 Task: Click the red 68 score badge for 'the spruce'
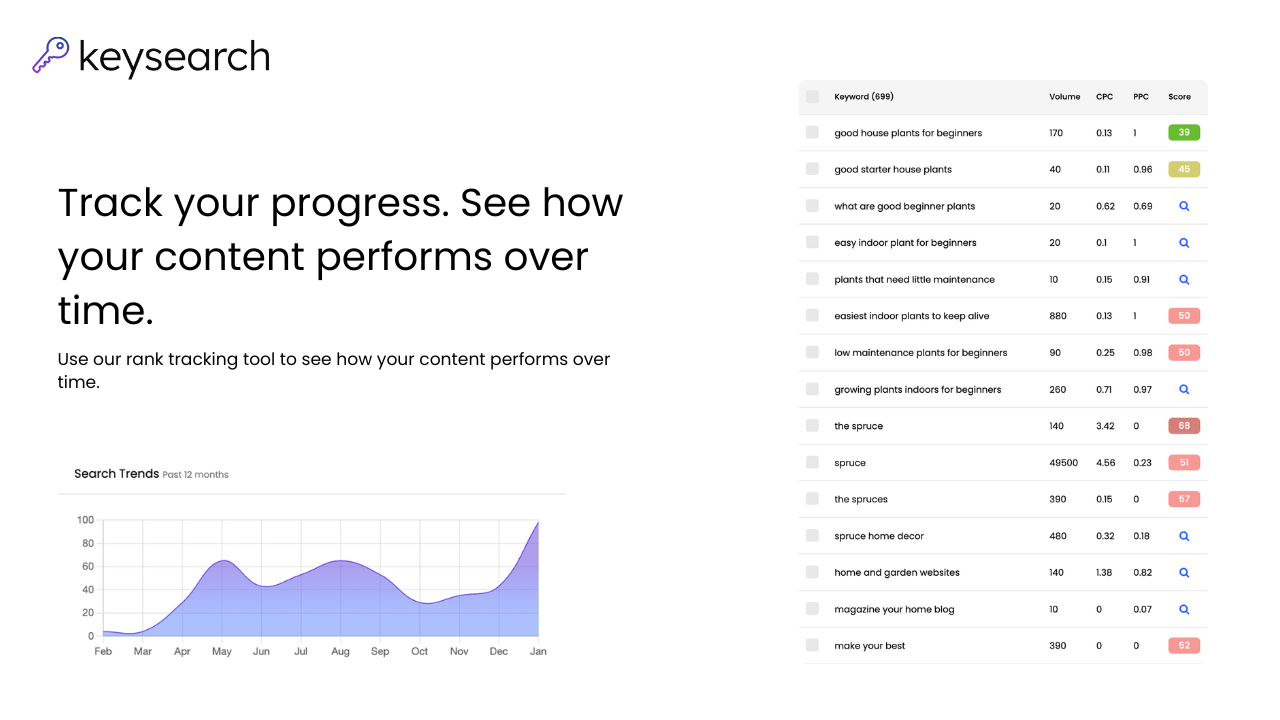[x=1183, y=425]
